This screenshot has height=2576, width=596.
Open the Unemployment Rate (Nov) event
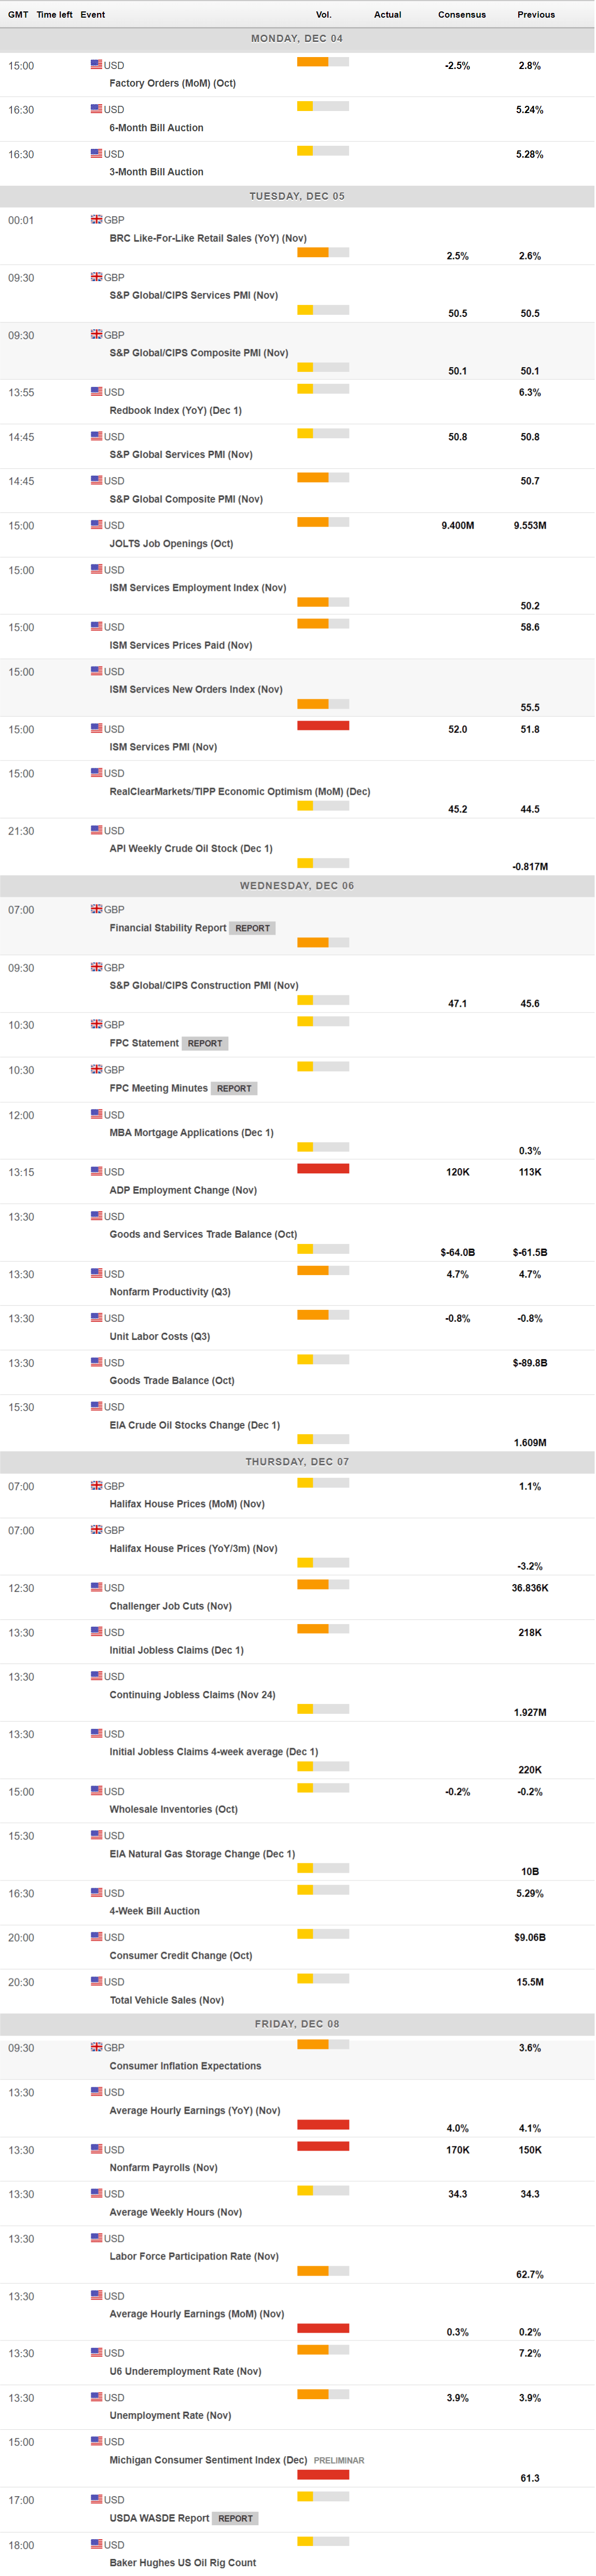[x=170, y=2415]
